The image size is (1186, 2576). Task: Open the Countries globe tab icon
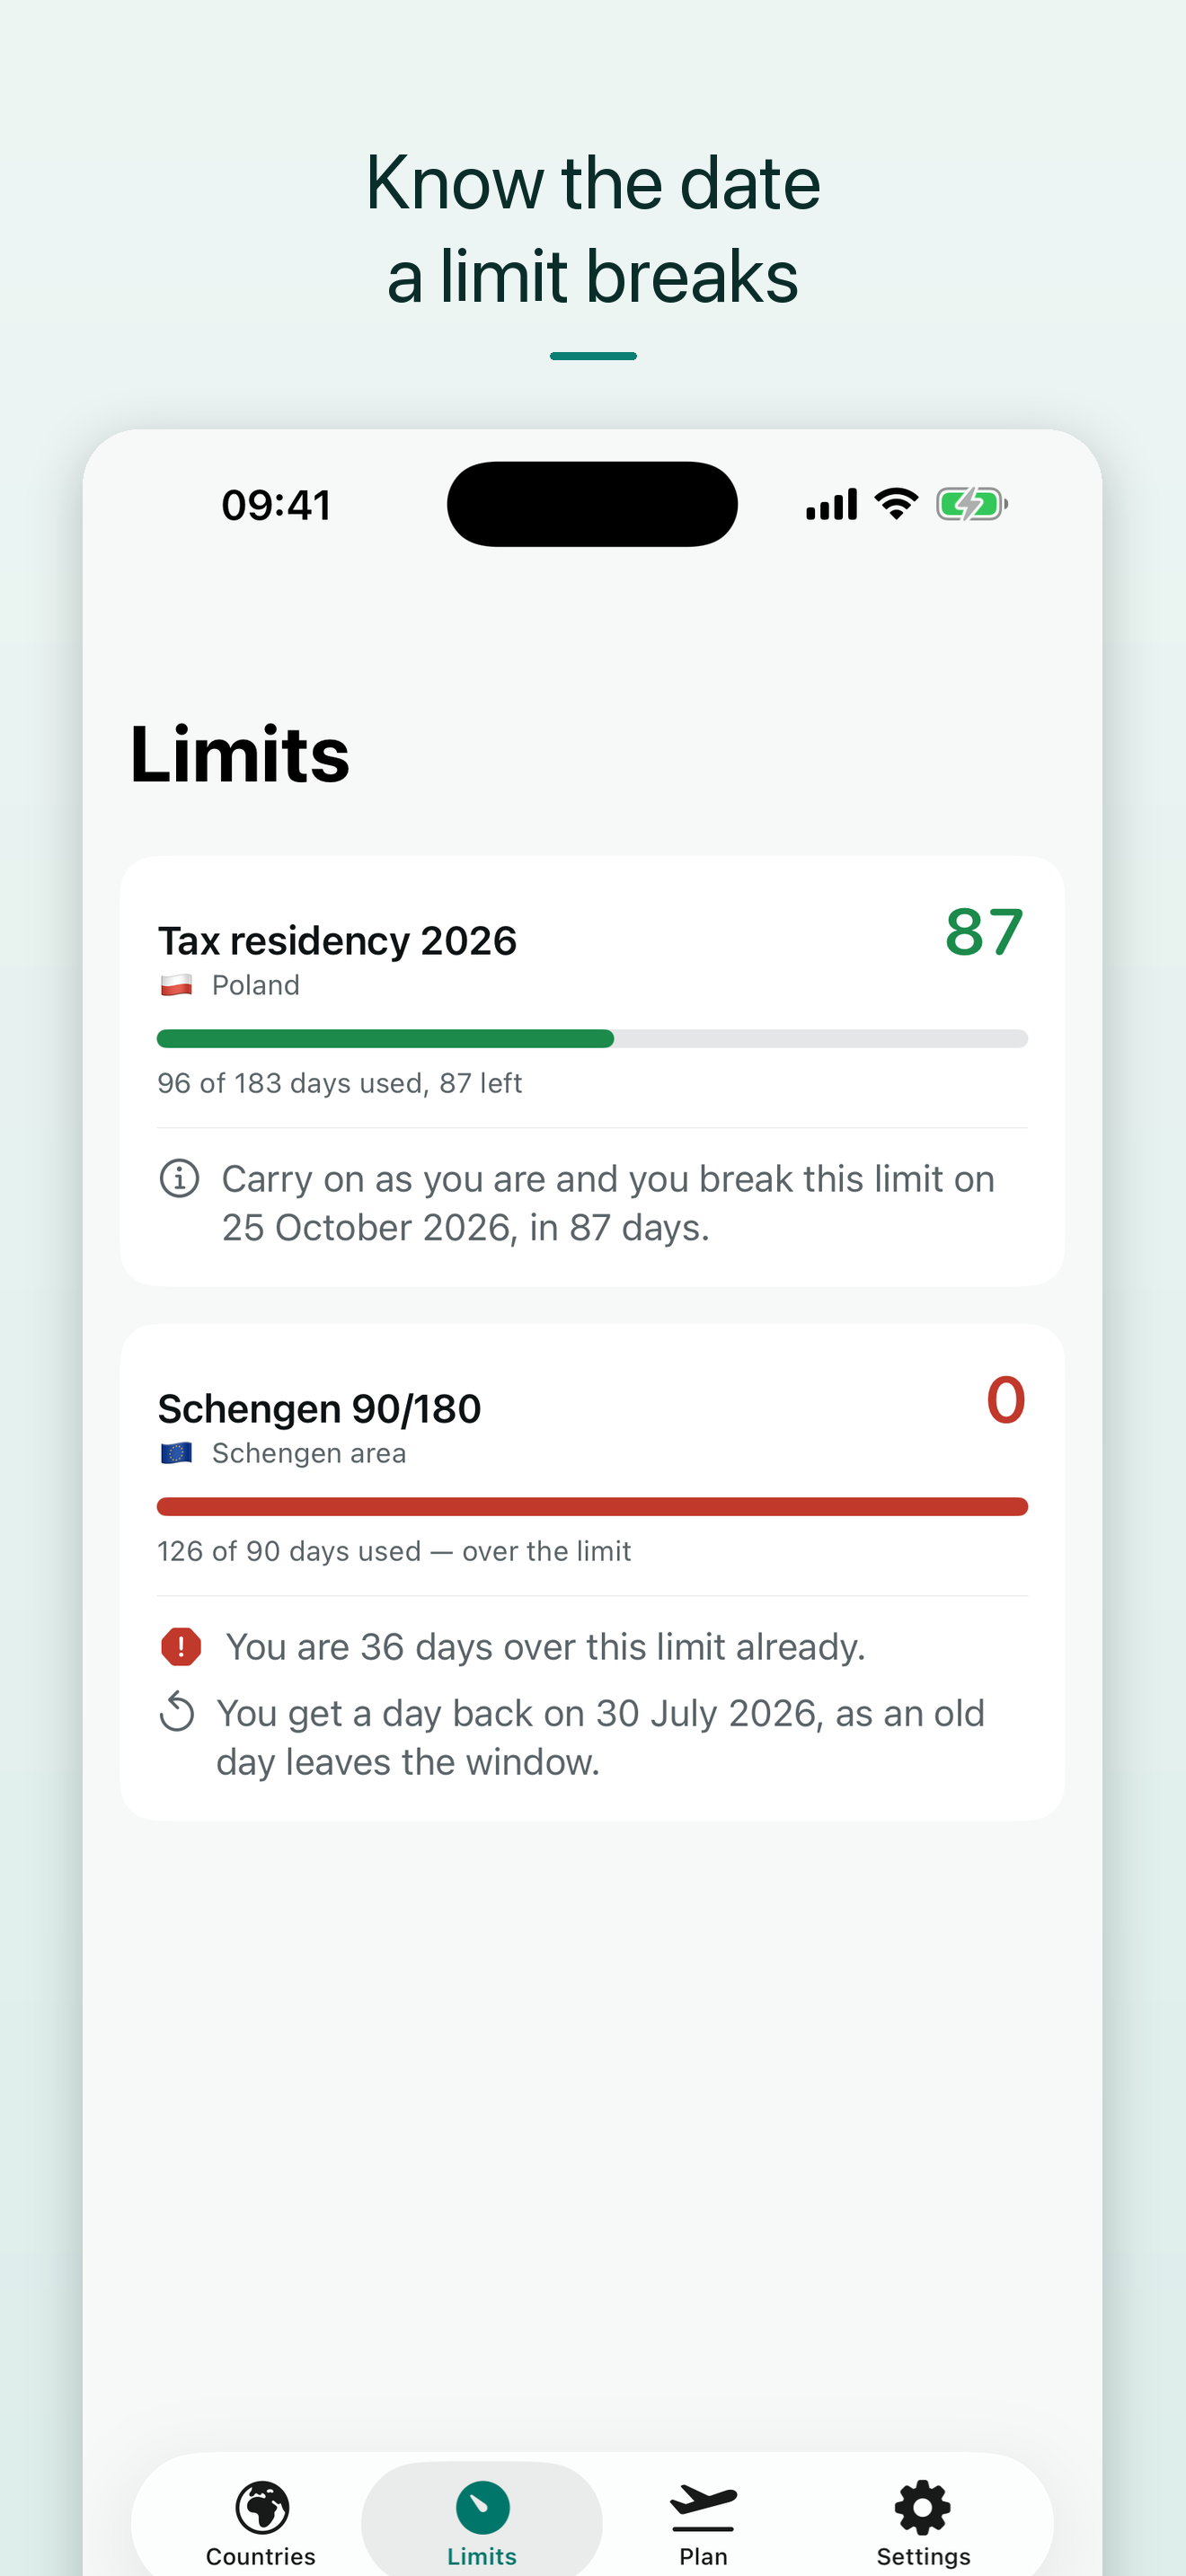262,2507
